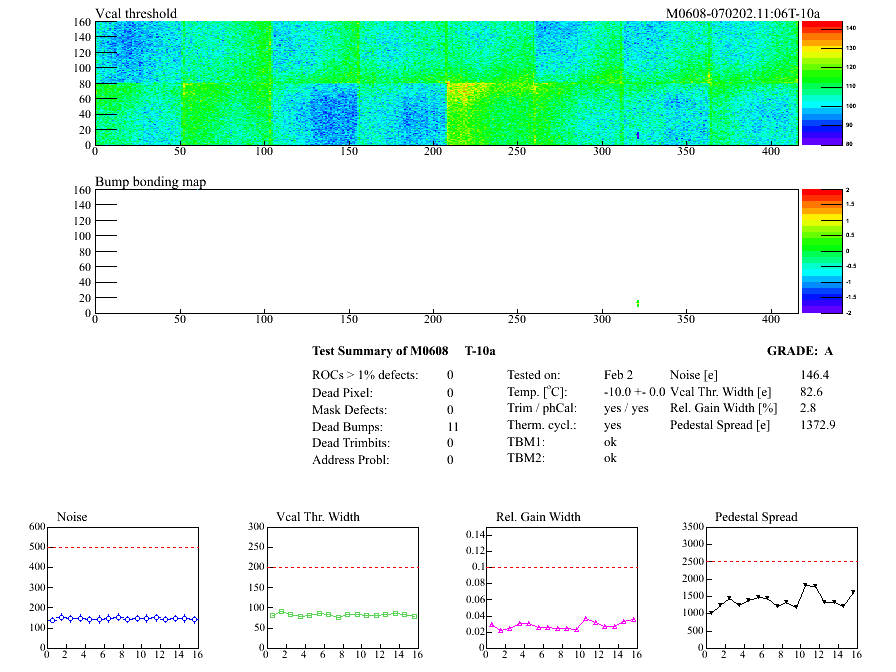Click the Pedestal Spread [e] value 1372.9

818,426
